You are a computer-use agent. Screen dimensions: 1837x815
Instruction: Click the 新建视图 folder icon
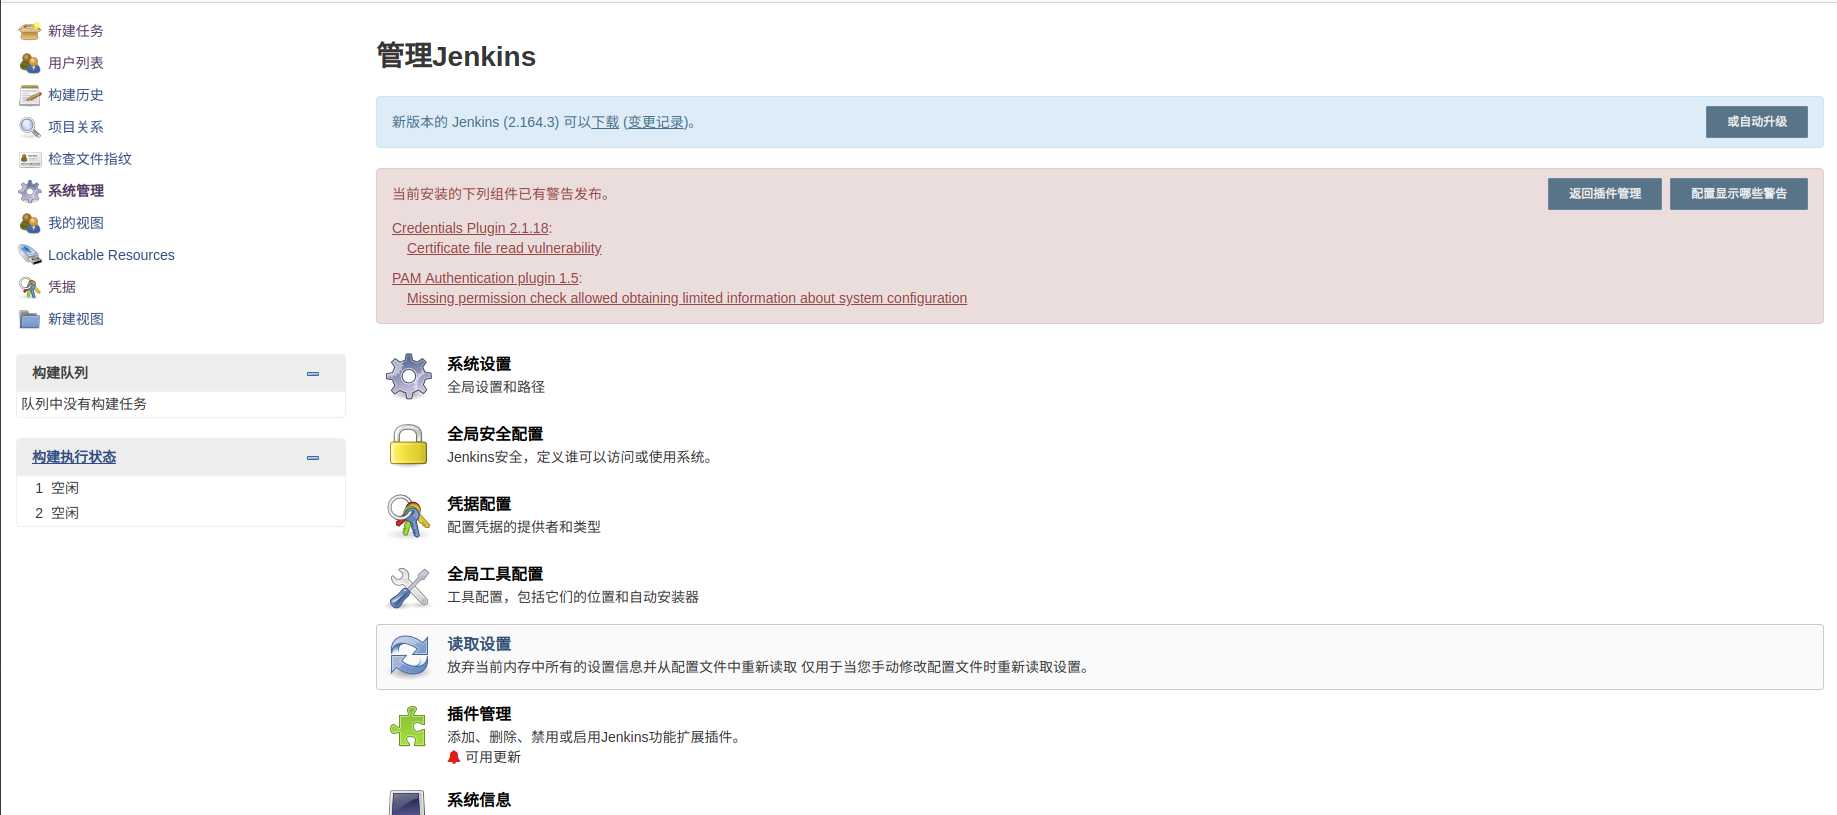point(30,319)
